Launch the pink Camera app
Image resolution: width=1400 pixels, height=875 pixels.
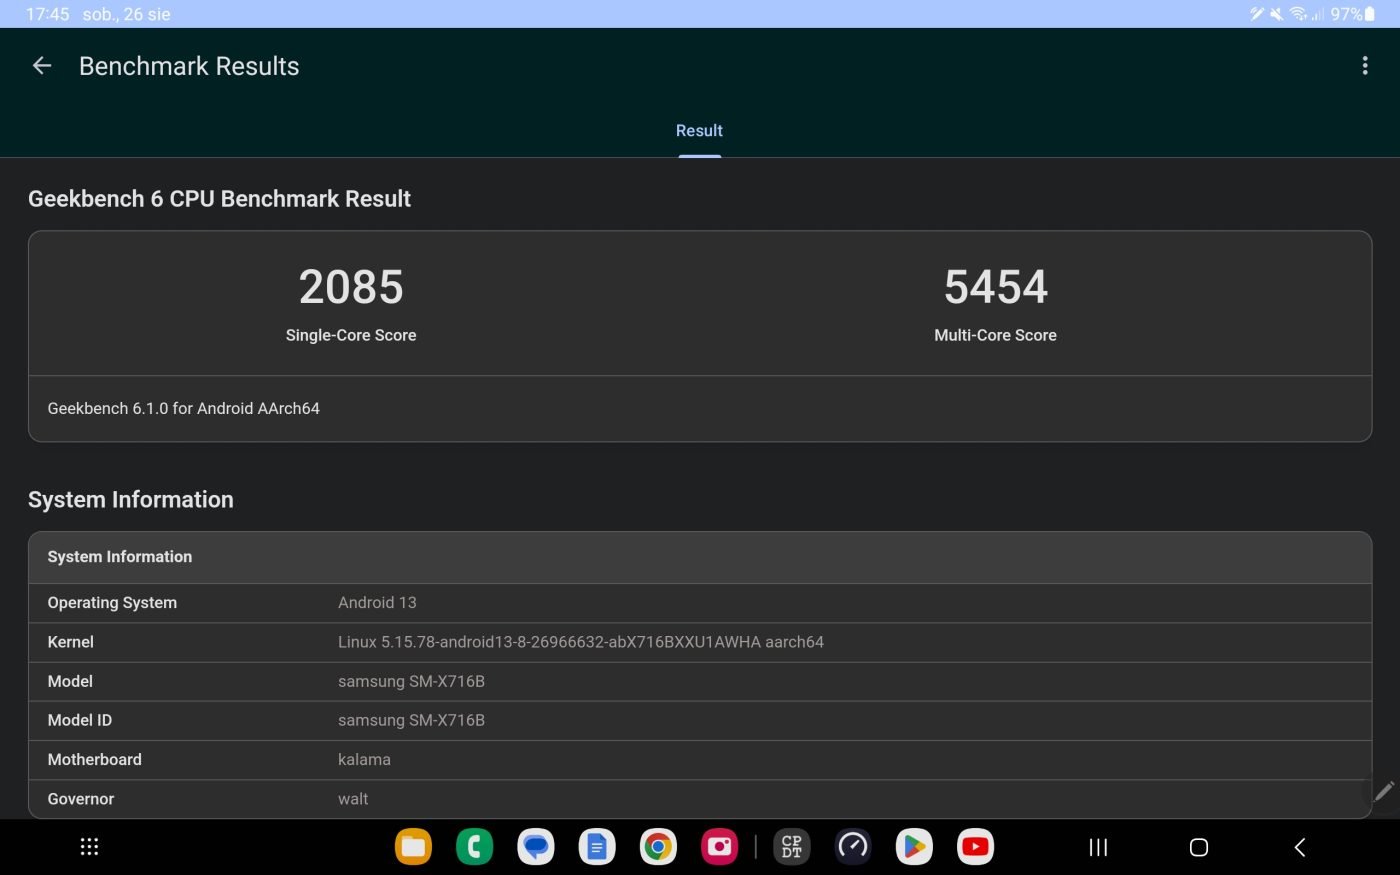(x=719, y=847)
